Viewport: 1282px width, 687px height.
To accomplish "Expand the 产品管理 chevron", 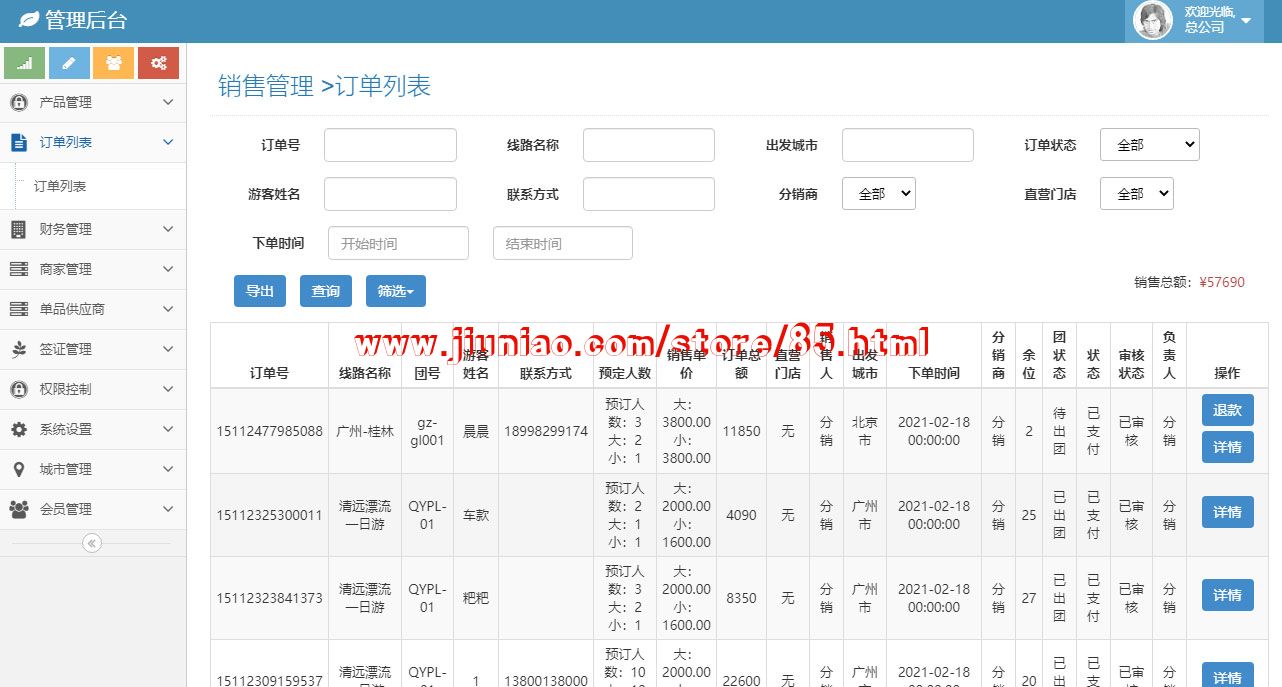I will pyautogui.click(x=168, y=102).
